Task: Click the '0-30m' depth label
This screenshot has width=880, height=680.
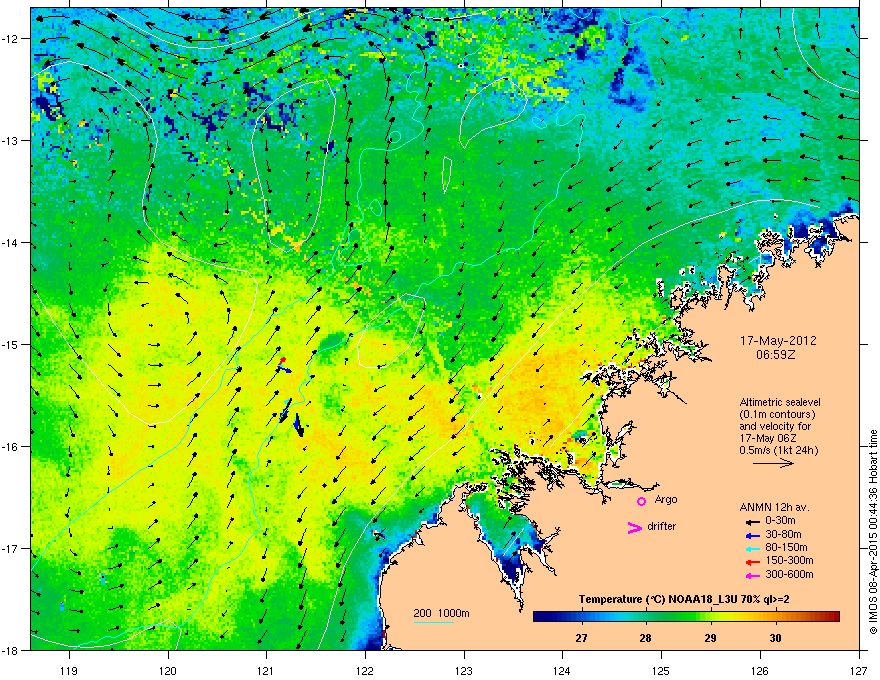Action: pos(780,521)
